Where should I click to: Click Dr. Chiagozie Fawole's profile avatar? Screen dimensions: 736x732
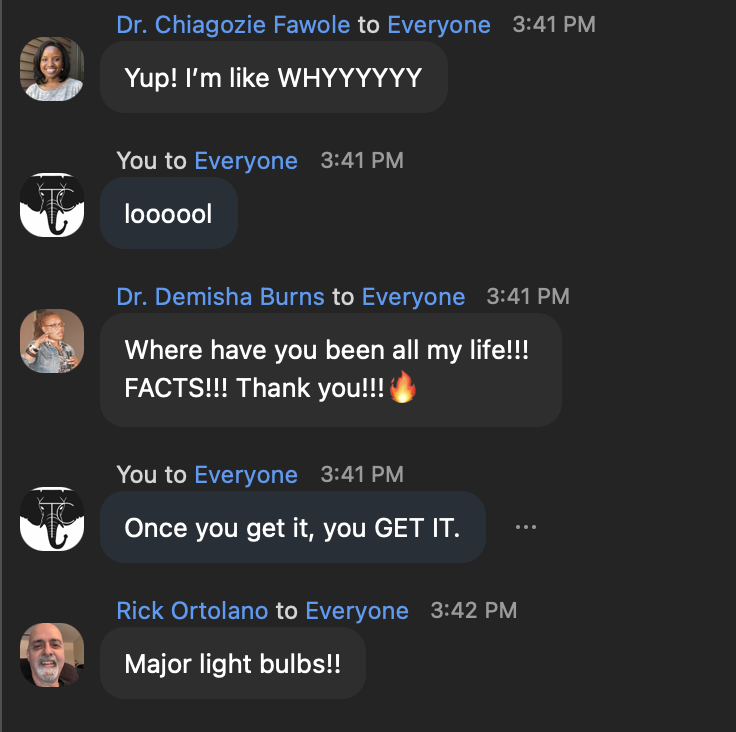tap(52, 69)
